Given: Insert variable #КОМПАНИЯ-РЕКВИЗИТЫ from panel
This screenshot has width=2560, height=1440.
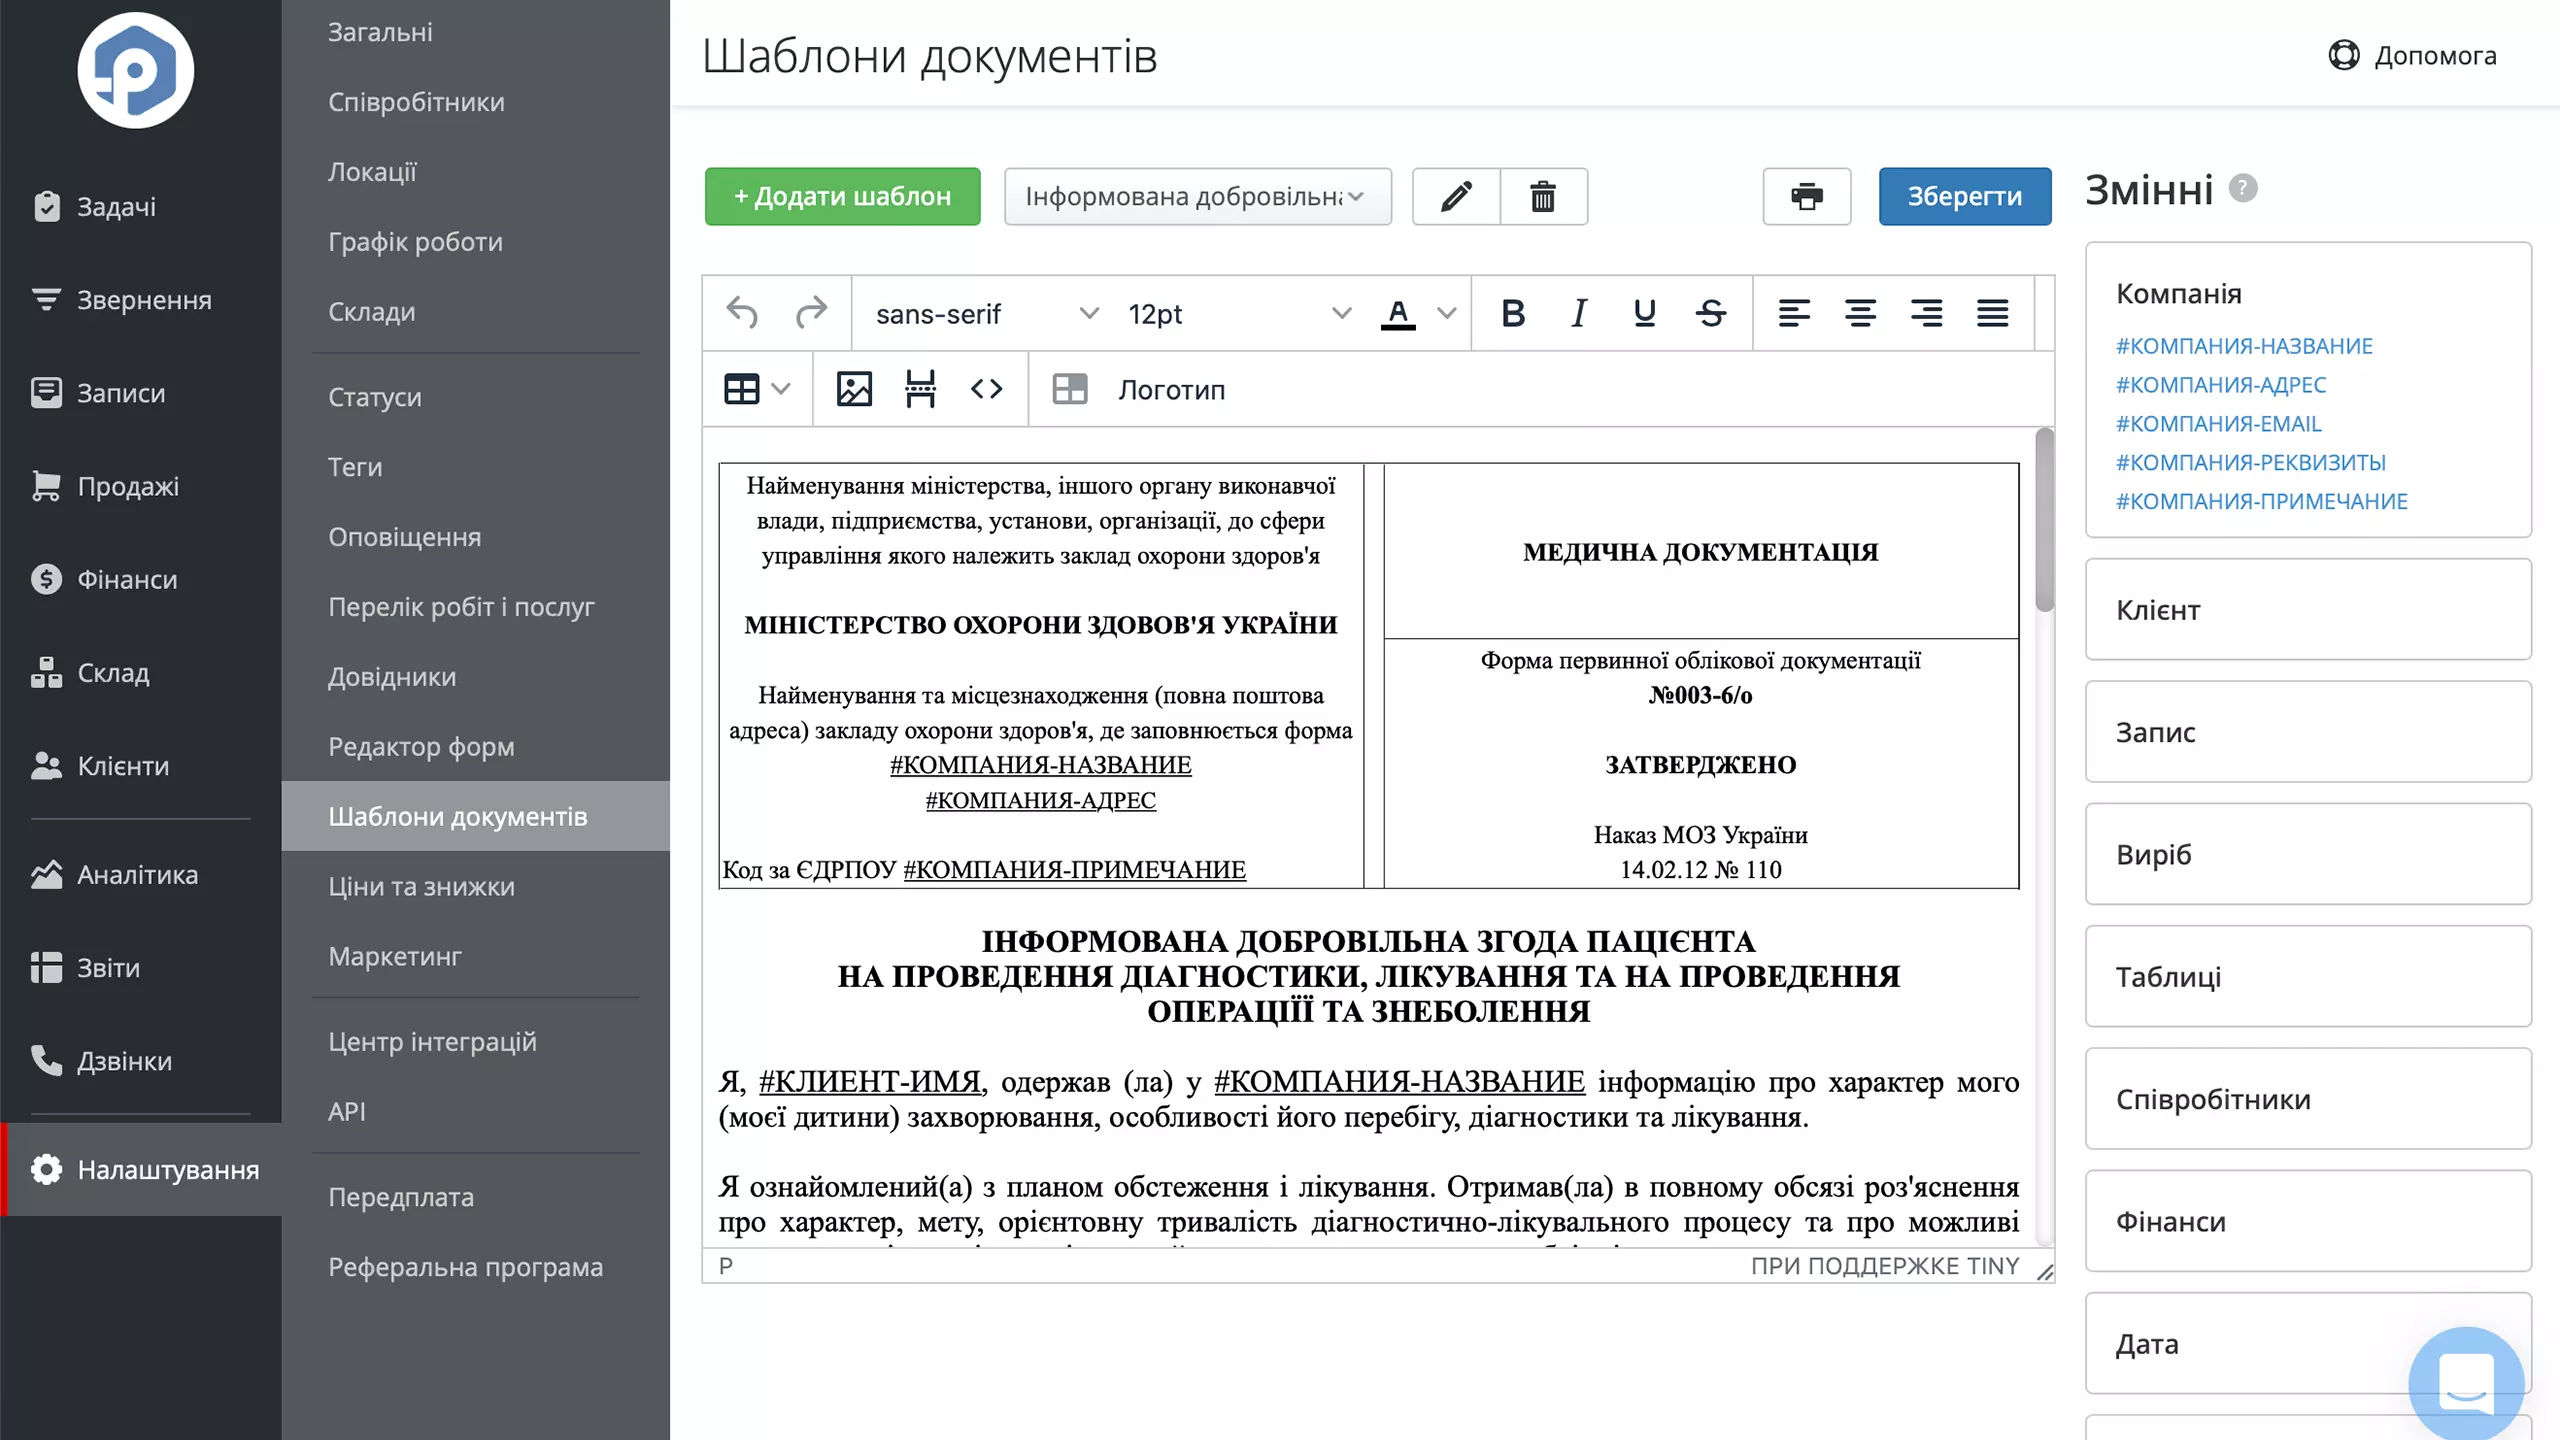Looking at the screenshot, I should pyautogui.click(x=2251, y=462).
